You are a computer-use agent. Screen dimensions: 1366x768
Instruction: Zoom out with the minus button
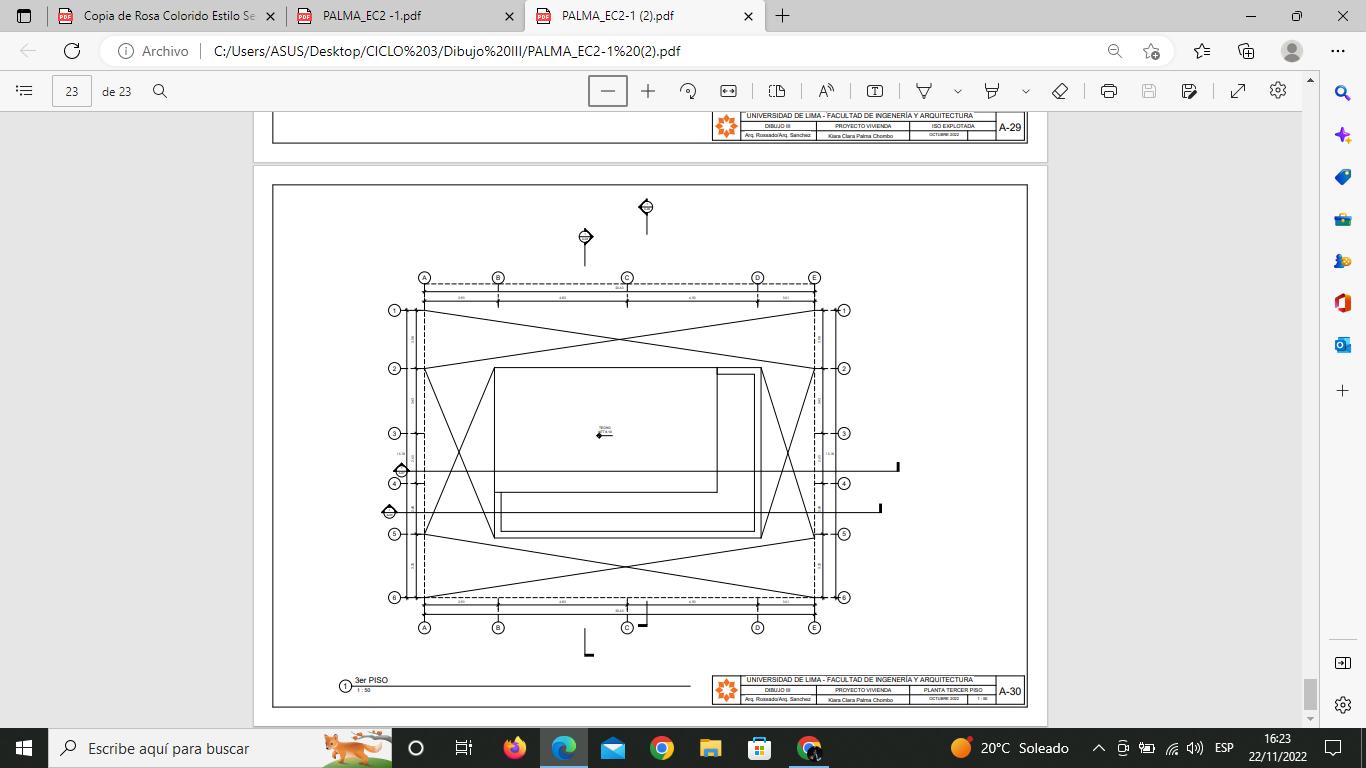(608, 91)
